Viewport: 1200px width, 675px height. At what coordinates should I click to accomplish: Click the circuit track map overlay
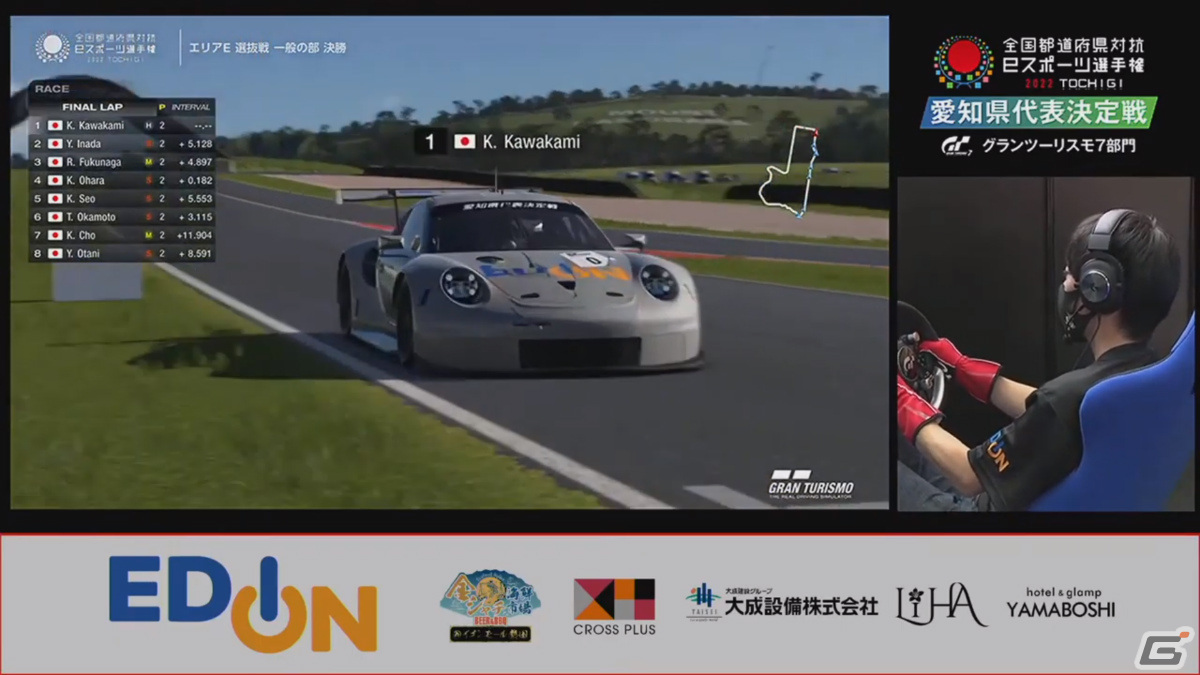coord(789,172)
